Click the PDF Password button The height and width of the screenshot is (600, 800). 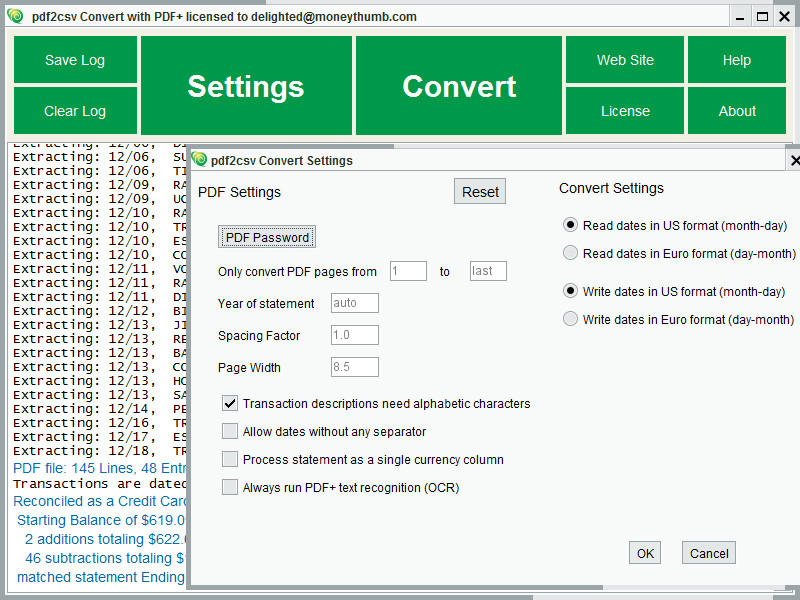coord(267,237)
